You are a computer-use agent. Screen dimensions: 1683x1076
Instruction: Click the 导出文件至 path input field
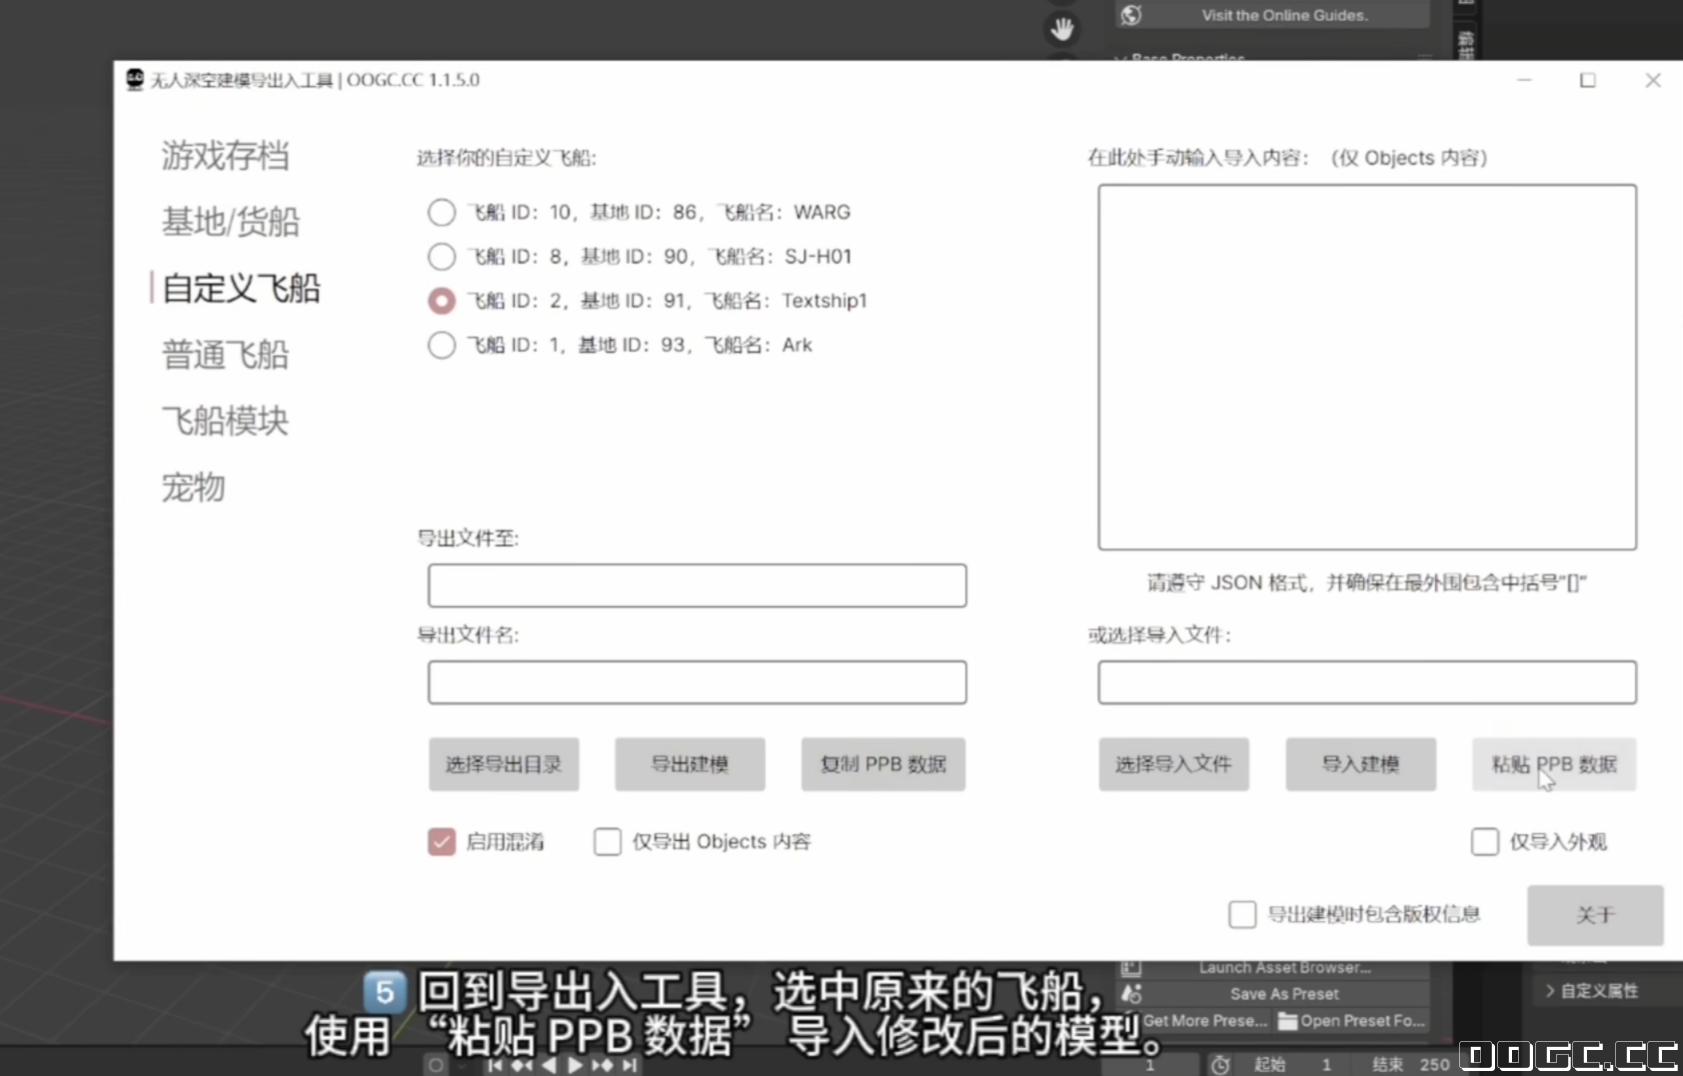(x=697, y=586)
